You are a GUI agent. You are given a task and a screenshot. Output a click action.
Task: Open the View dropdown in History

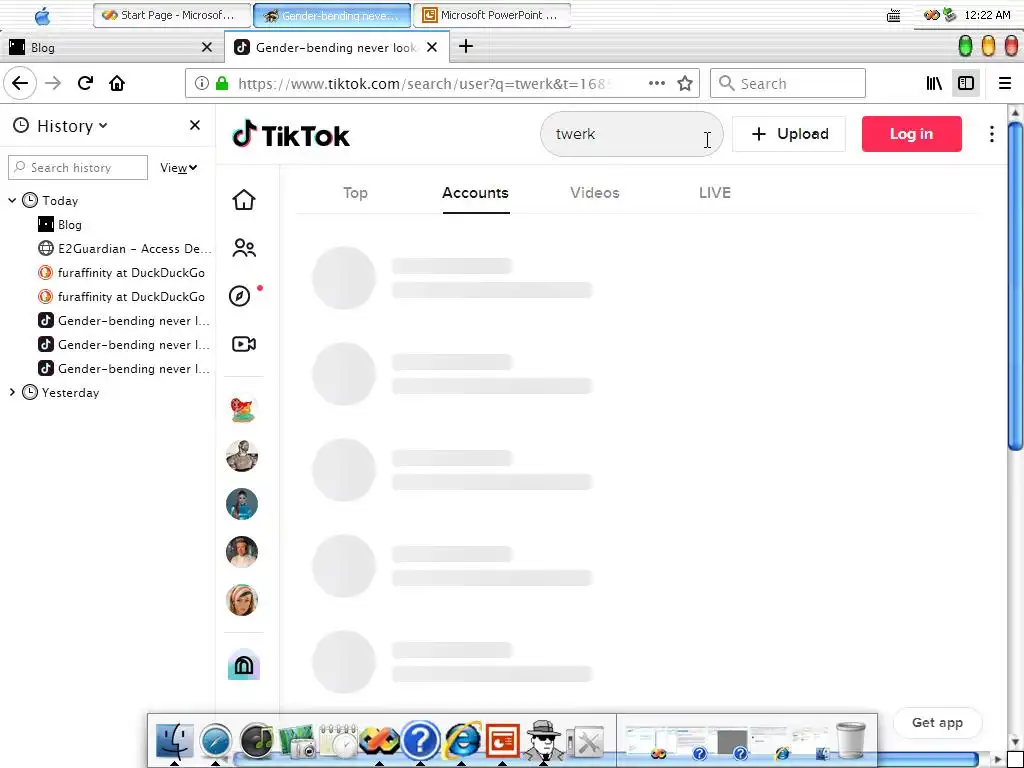tap(178, 168)
